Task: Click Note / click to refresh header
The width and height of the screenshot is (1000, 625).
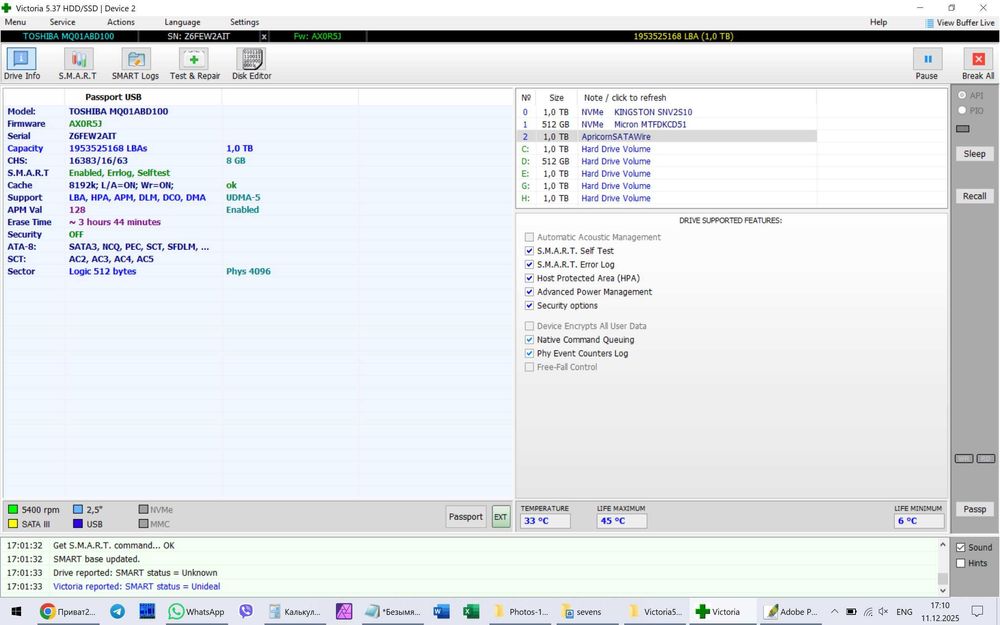Action: (x=625, y=98)
